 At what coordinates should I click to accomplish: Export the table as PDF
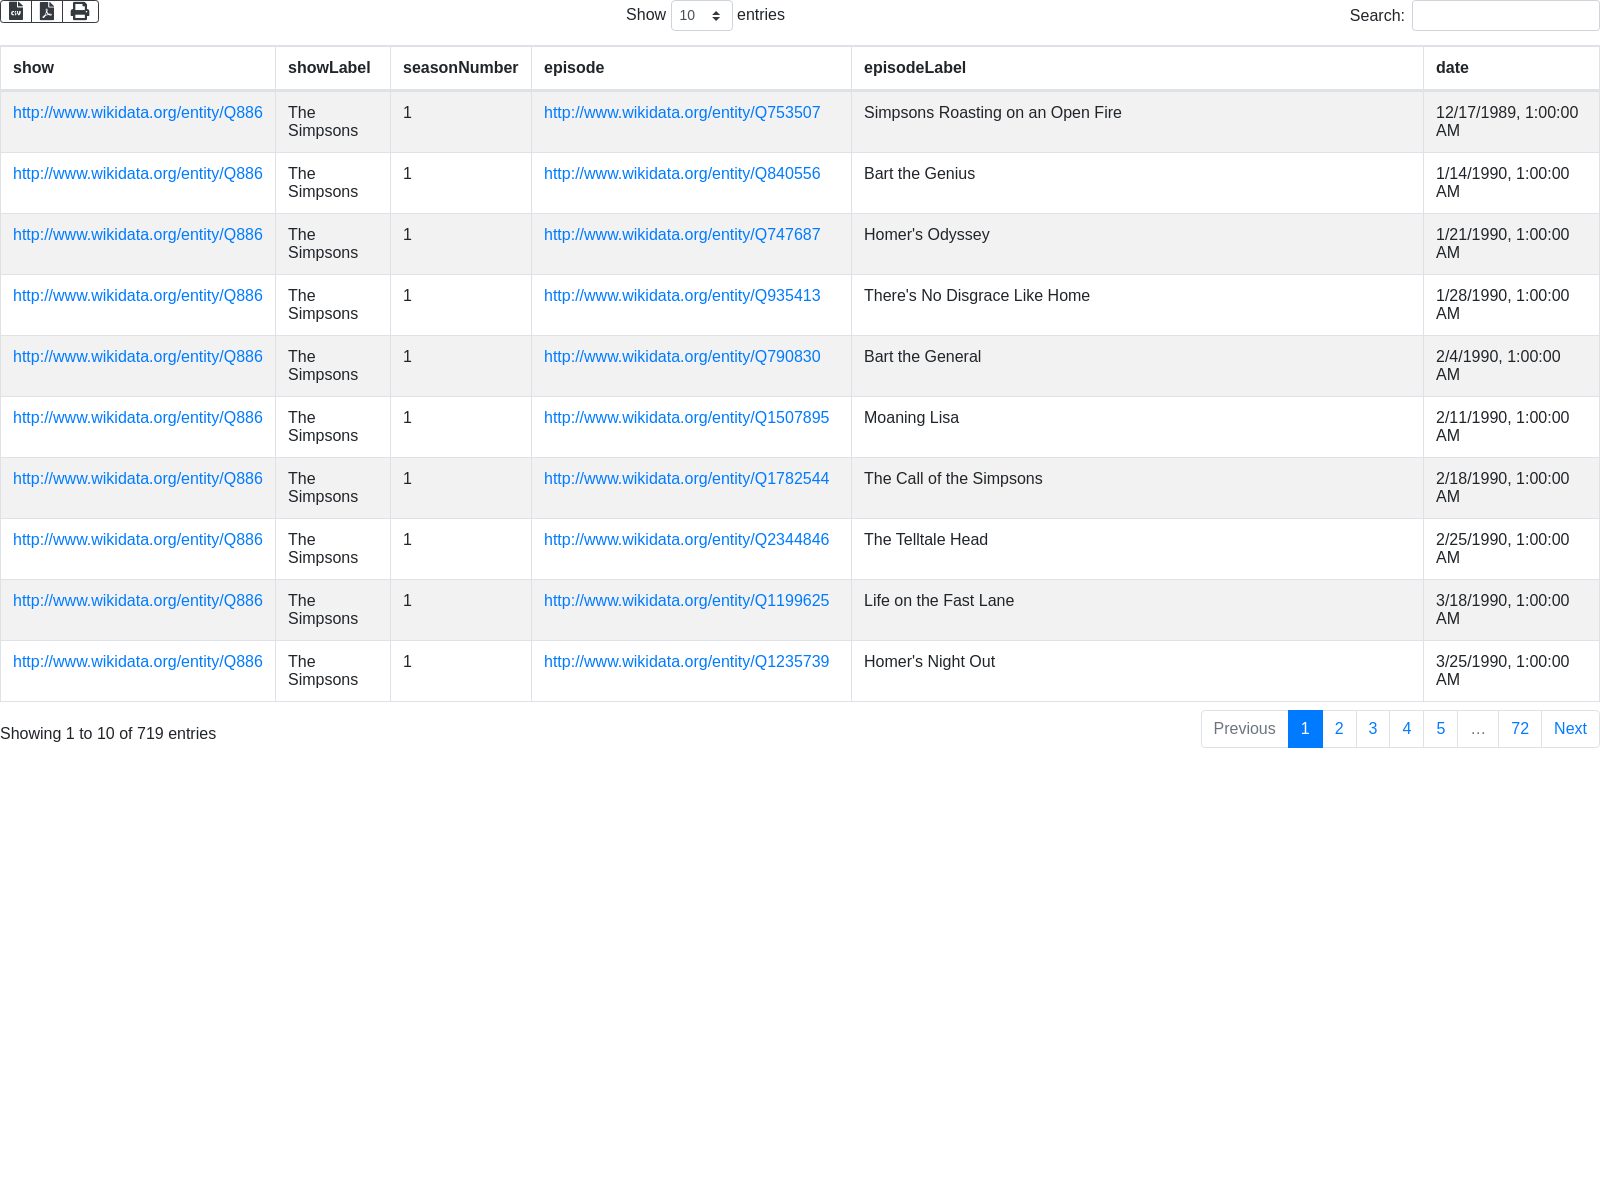pyautogui.click(x=47, y=11)
